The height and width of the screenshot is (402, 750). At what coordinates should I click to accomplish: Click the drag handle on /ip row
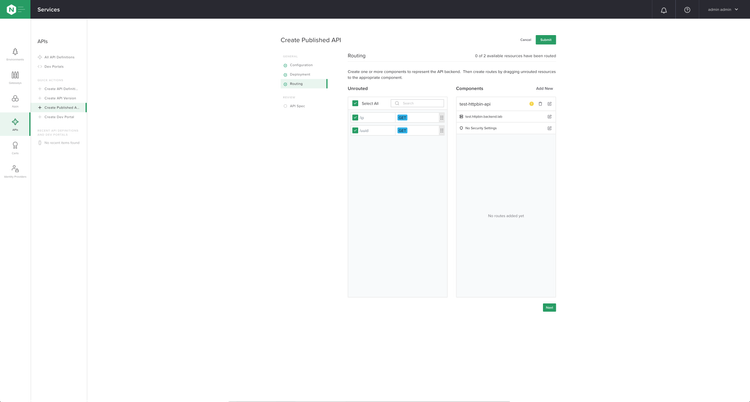pyautogui.click(x=441, y=117)
